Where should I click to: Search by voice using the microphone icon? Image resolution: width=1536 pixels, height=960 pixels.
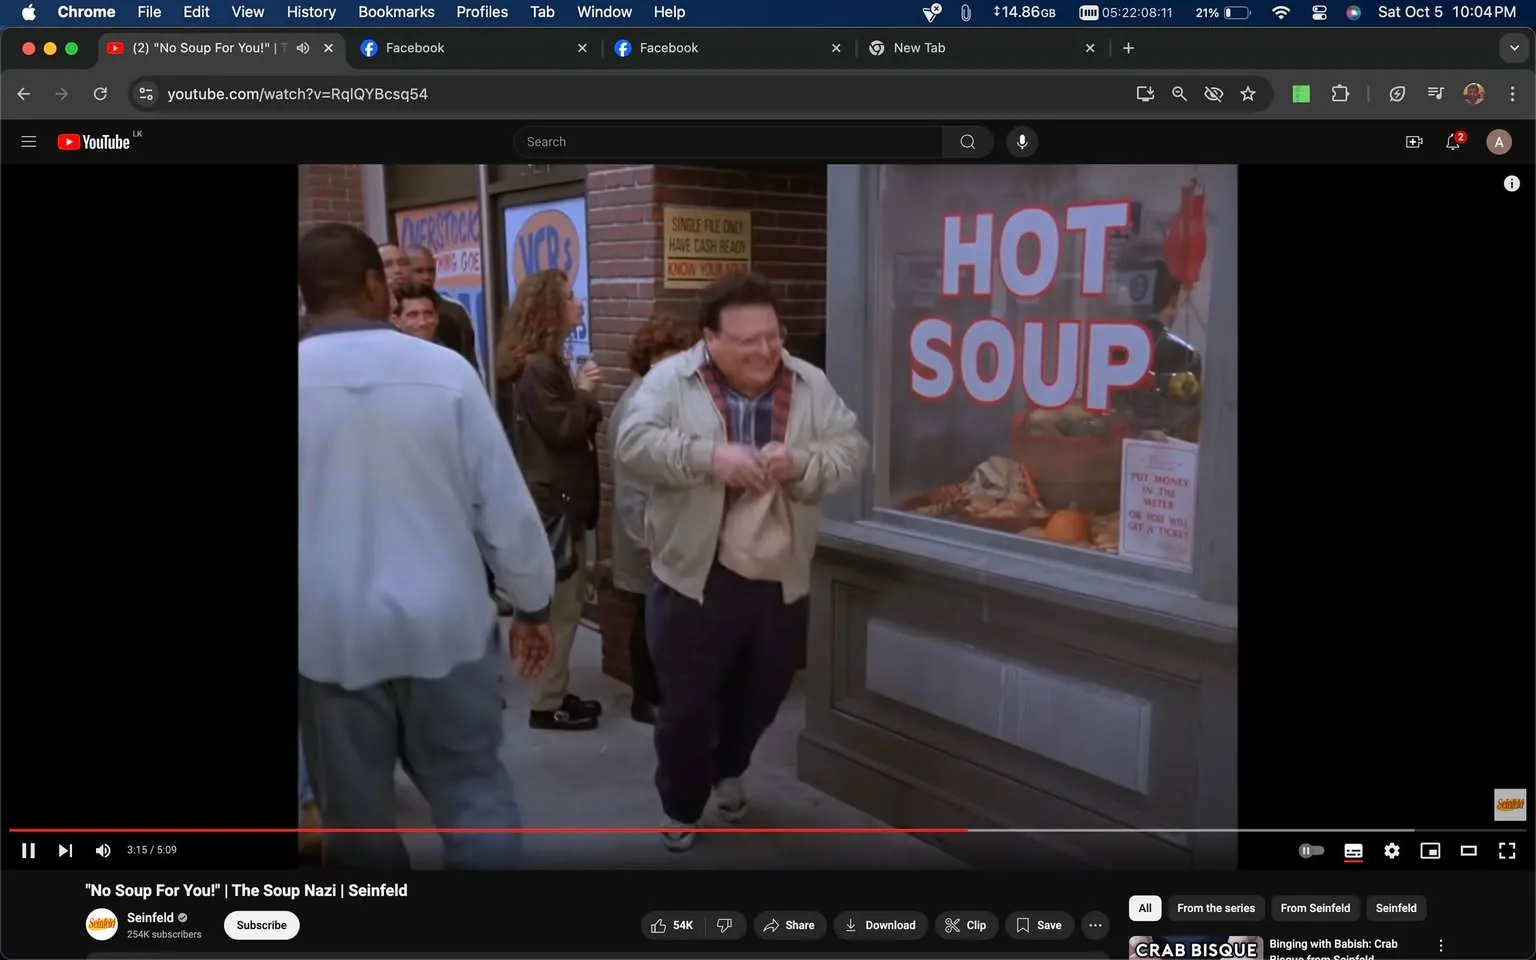click(1021, 141)
